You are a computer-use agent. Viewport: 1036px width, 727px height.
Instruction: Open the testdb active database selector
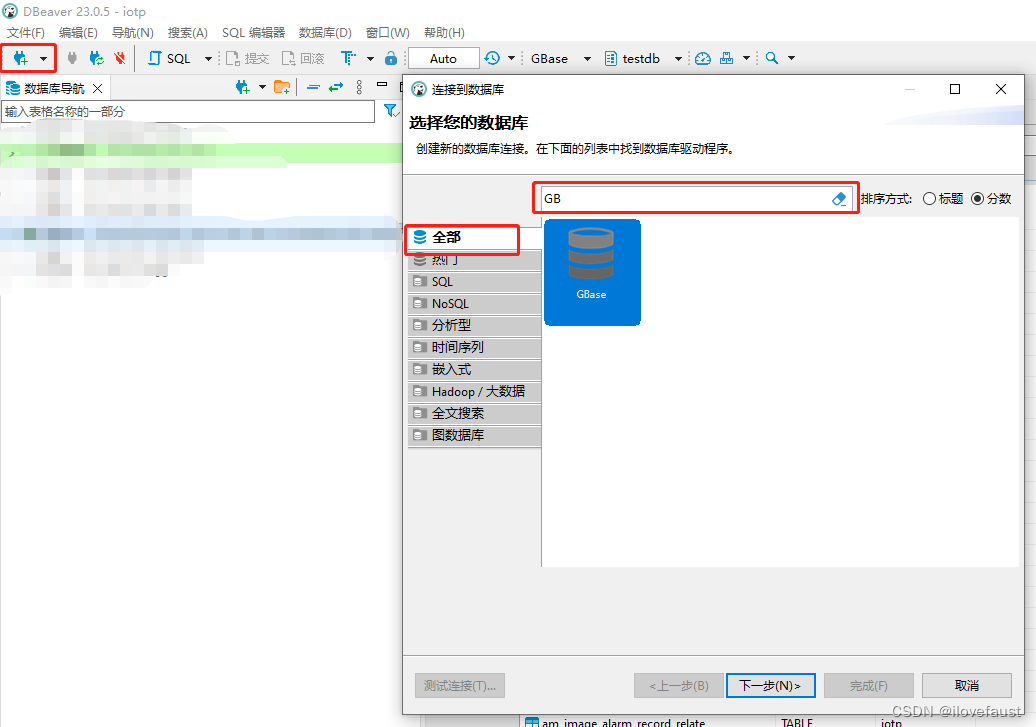642,58
